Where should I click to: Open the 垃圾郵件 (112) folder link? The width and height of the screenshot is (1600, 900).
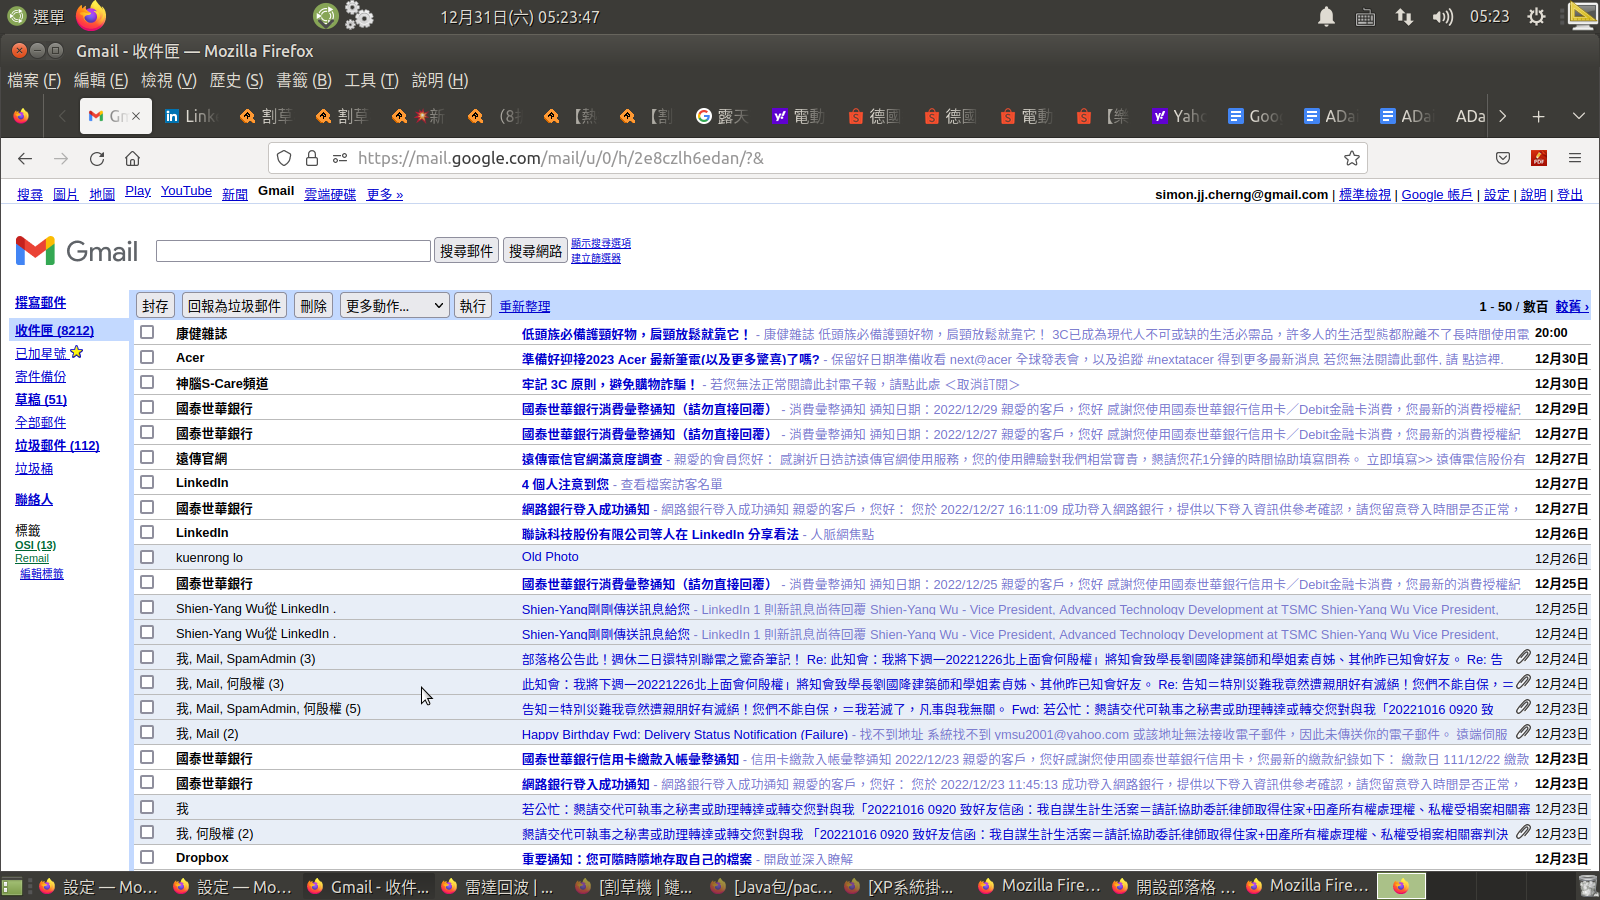(x=57, y=445)
